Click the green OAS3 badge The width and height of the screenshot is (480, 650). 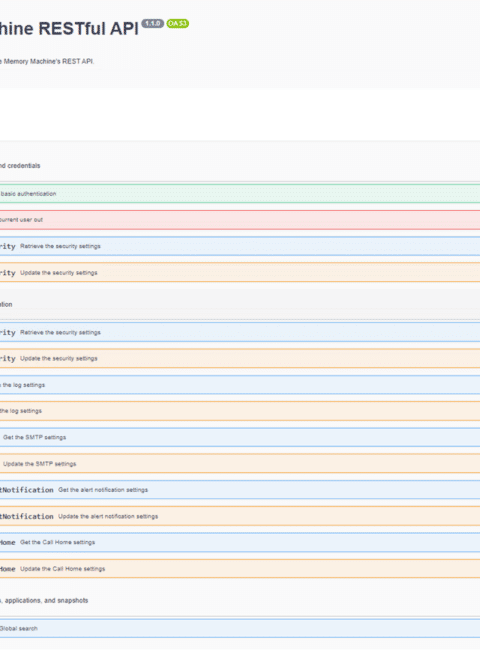tap(178, 24)
